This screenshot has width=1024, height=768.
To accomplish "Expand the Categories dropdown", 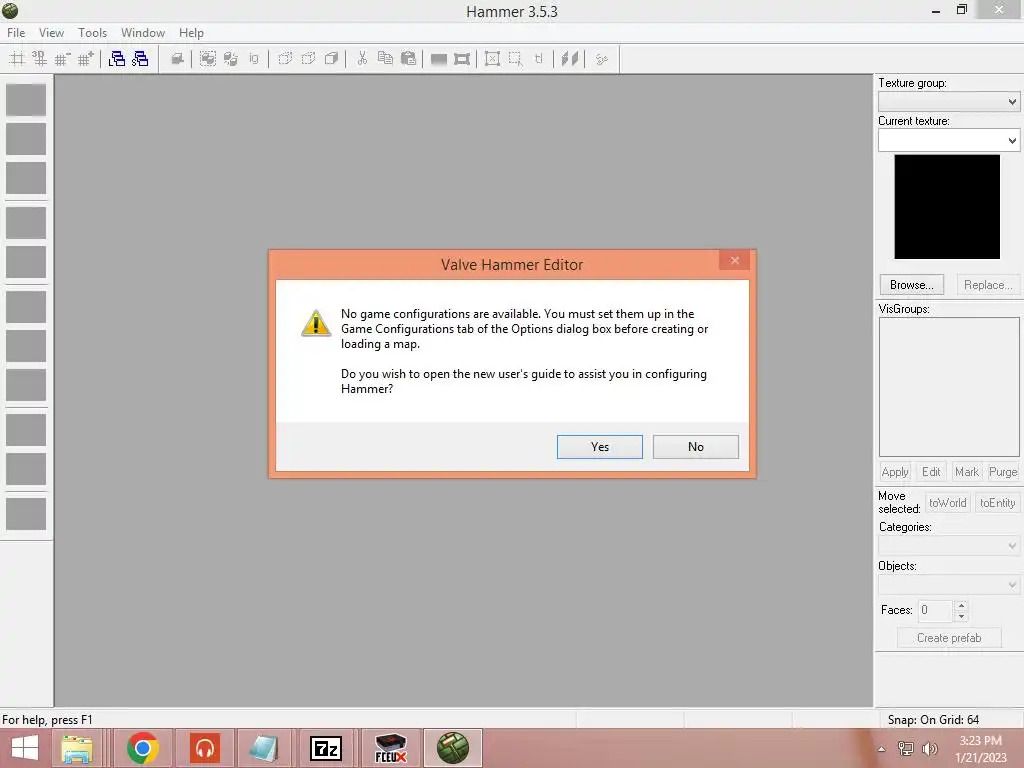I will (1012, 546).
